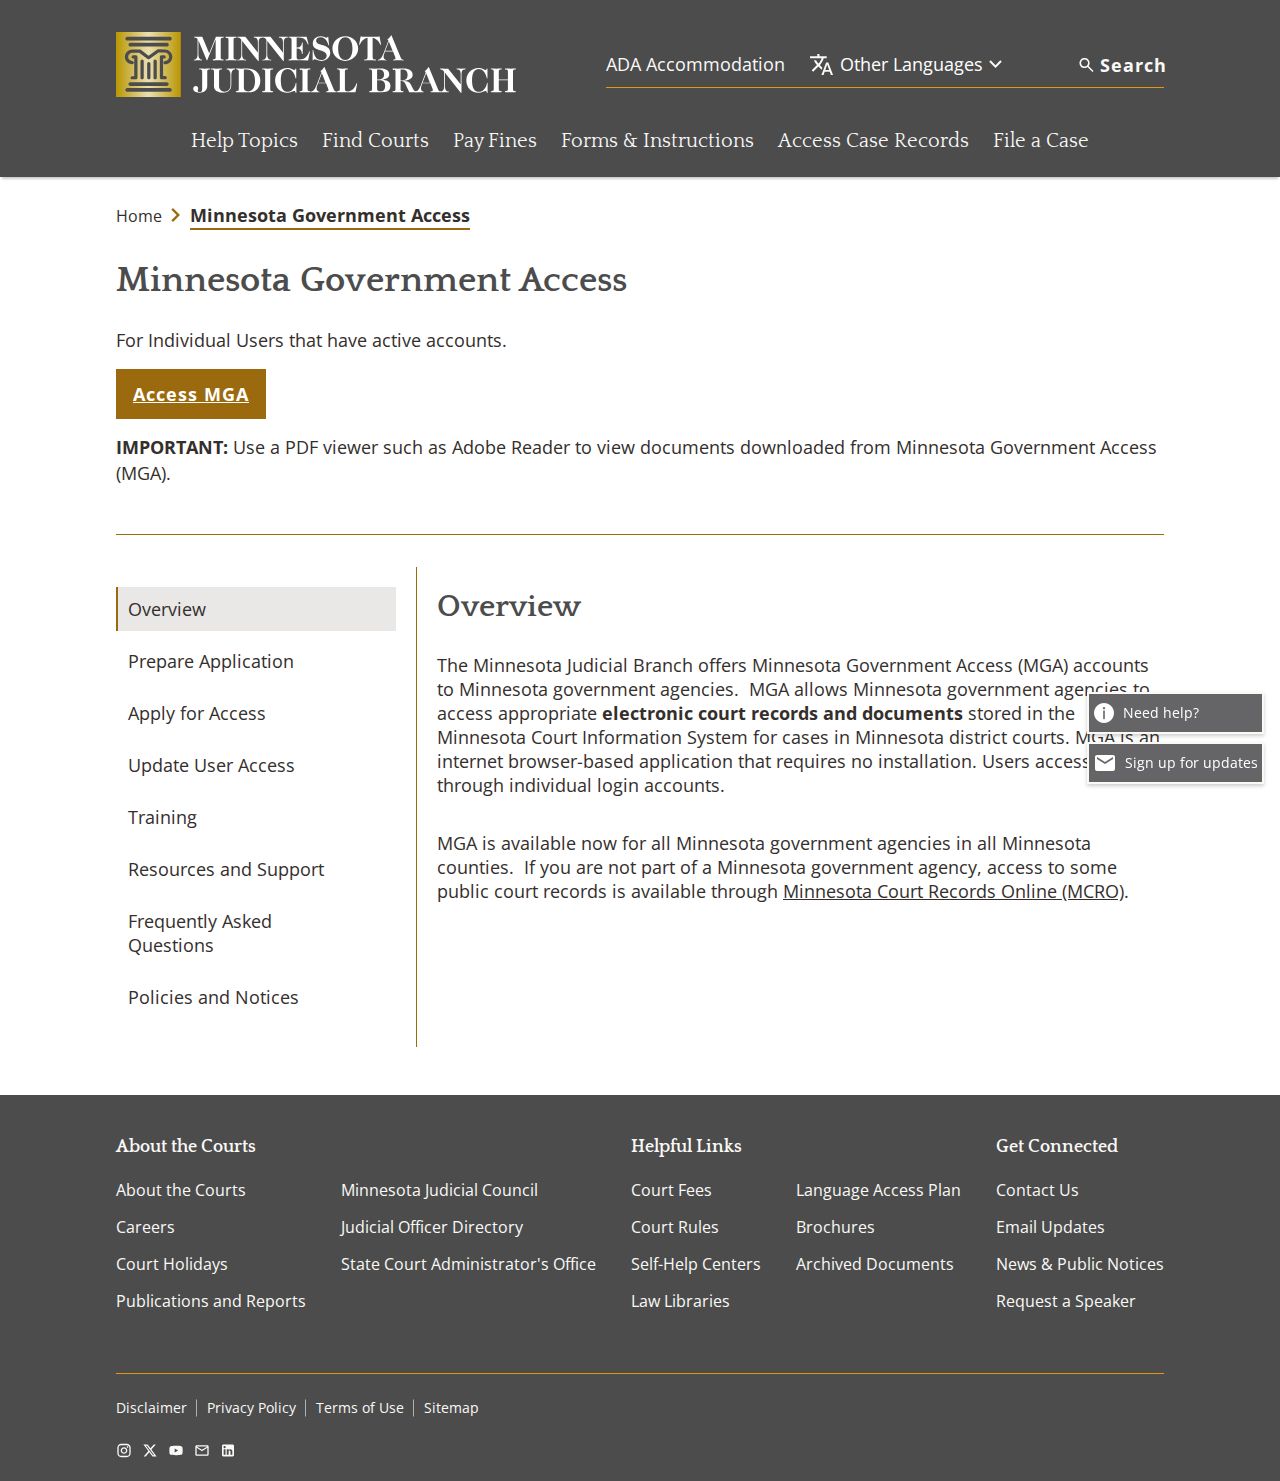Open the Instagram icon in the footer
Image resolution: width=1280 pixels, height=1481 pixels.
124,1450
